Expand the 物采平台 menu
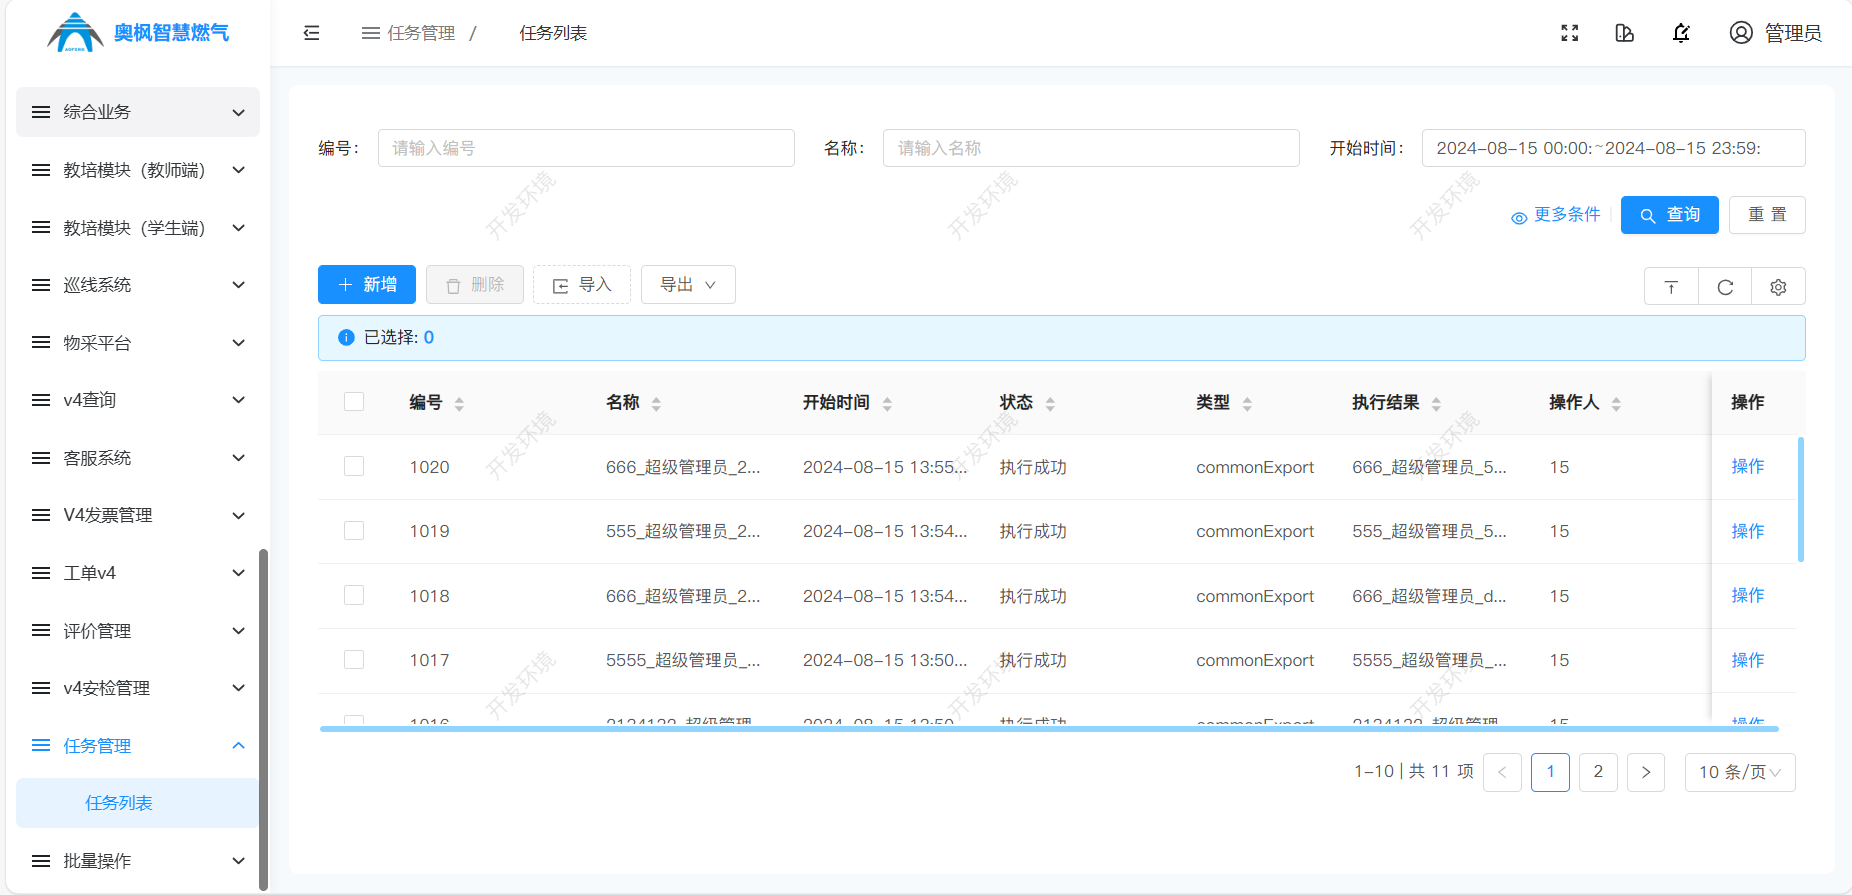1852x895 pixels. click(x=138, y=343)
